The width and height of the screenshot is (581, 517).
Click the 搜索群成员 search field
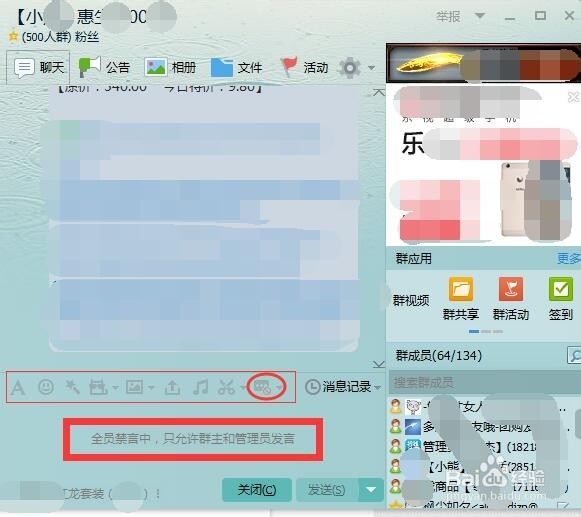[x=484, y=382]
